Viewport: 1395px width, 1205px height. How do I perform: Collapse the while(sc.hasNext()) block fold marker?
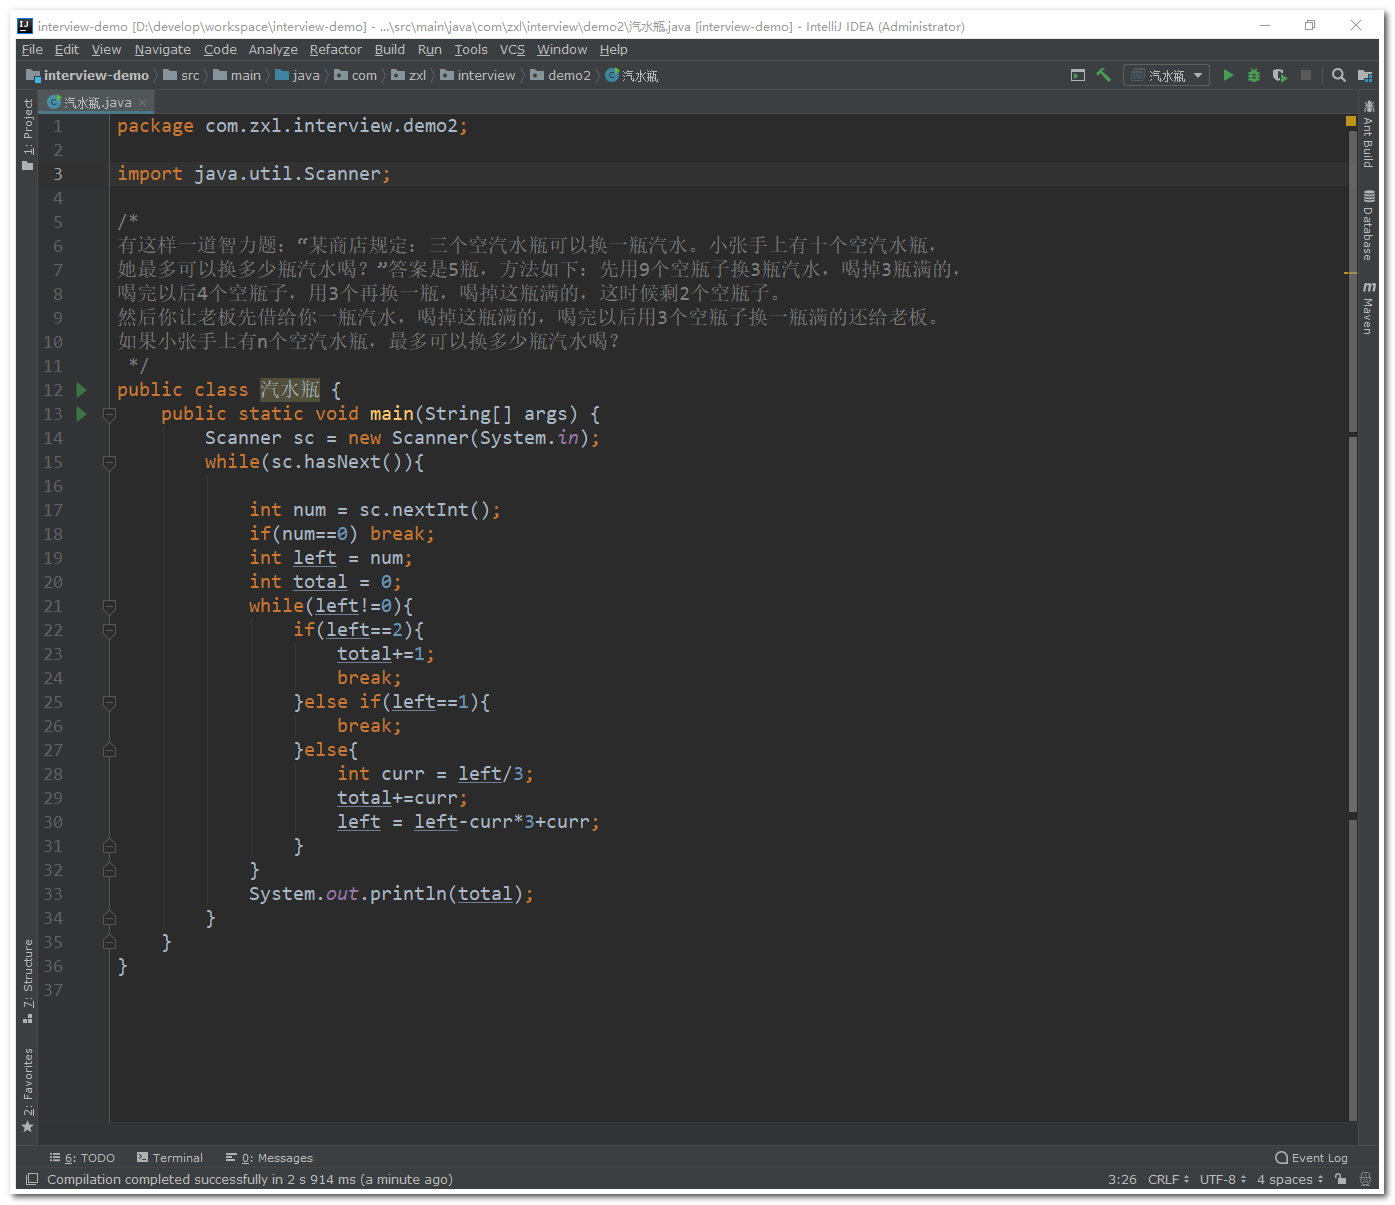pos(109,462)
